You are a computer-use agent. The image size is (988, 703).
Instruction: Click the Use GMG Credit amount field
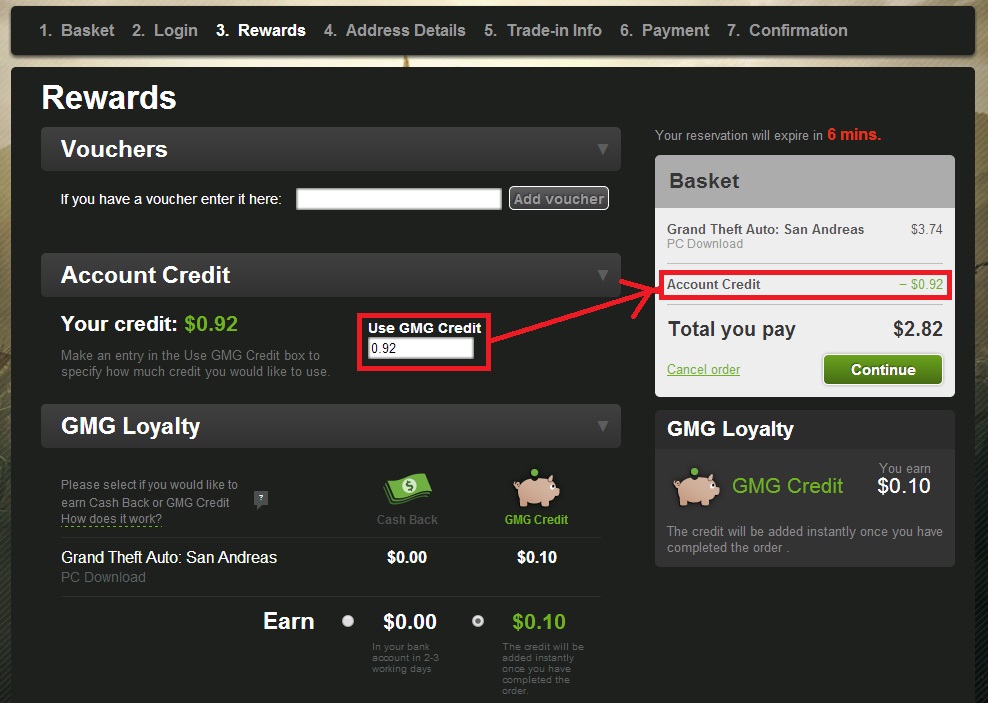pyautogui.click(x=421, y=348)
